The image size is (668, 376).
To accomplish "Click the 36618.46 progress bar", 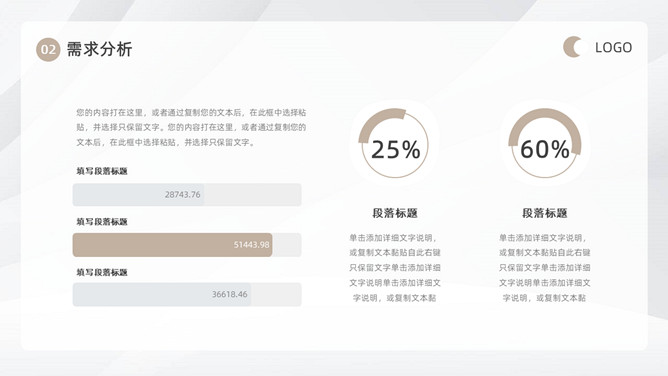I will click(x=187, y=294).
